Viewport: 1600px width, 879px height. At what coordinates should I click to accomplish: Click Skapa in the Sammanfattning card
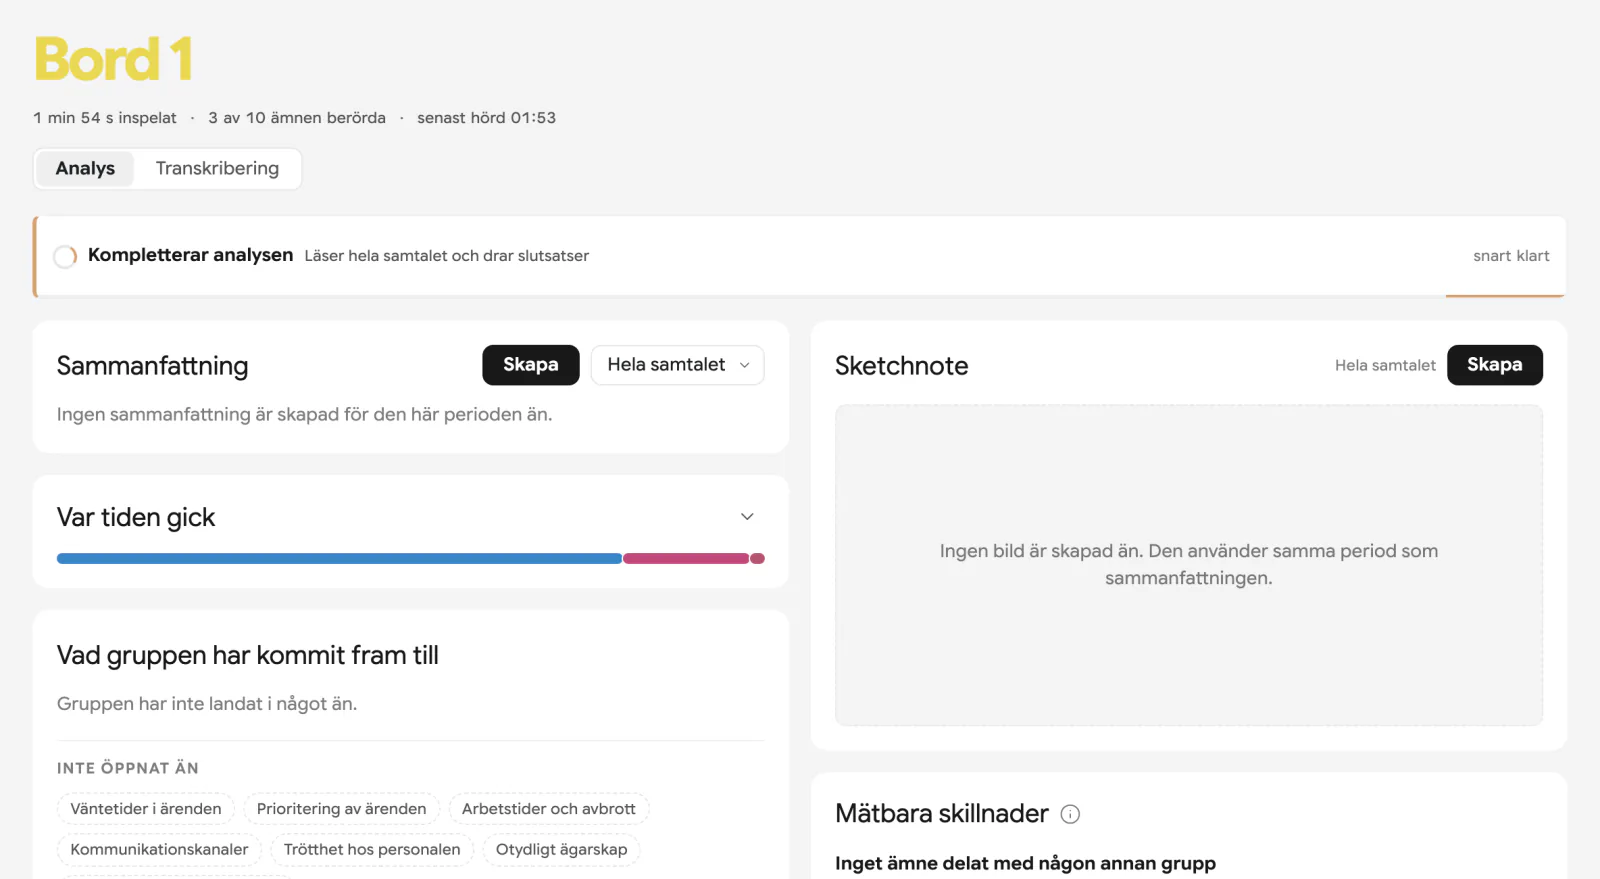531,365
